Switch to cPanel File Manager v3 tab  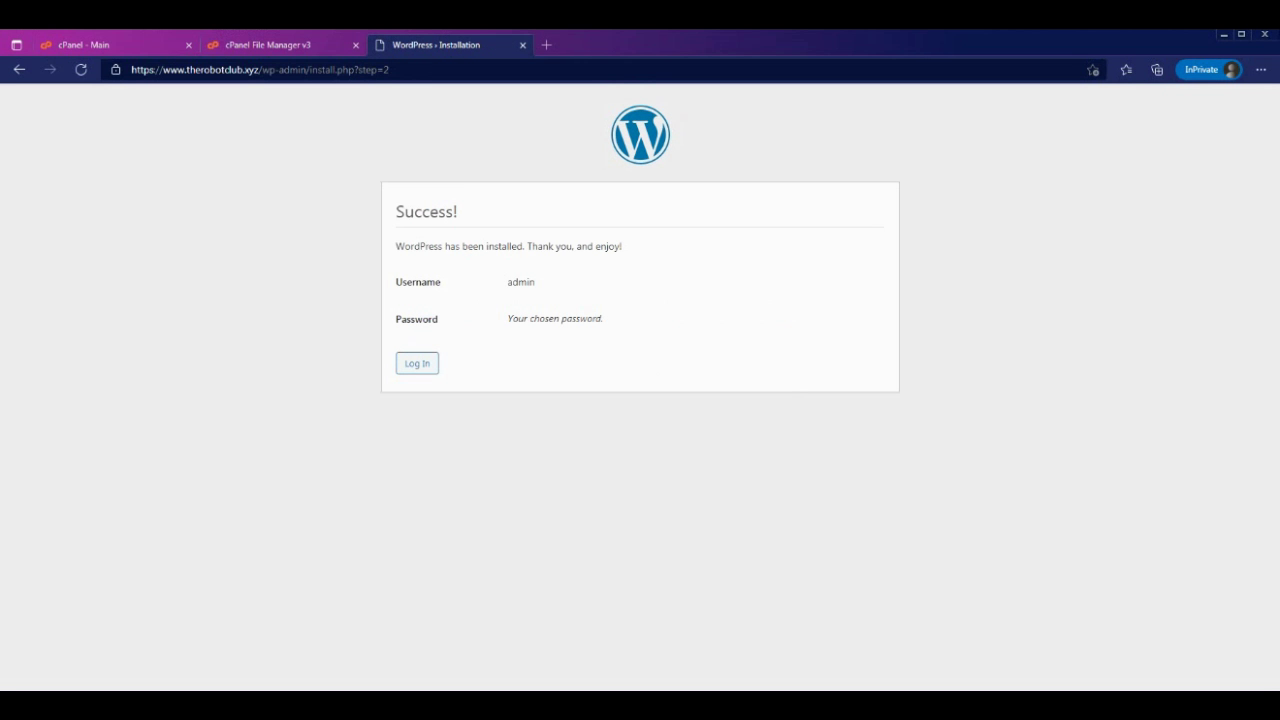pyautogui.click(x=268, y=45)
